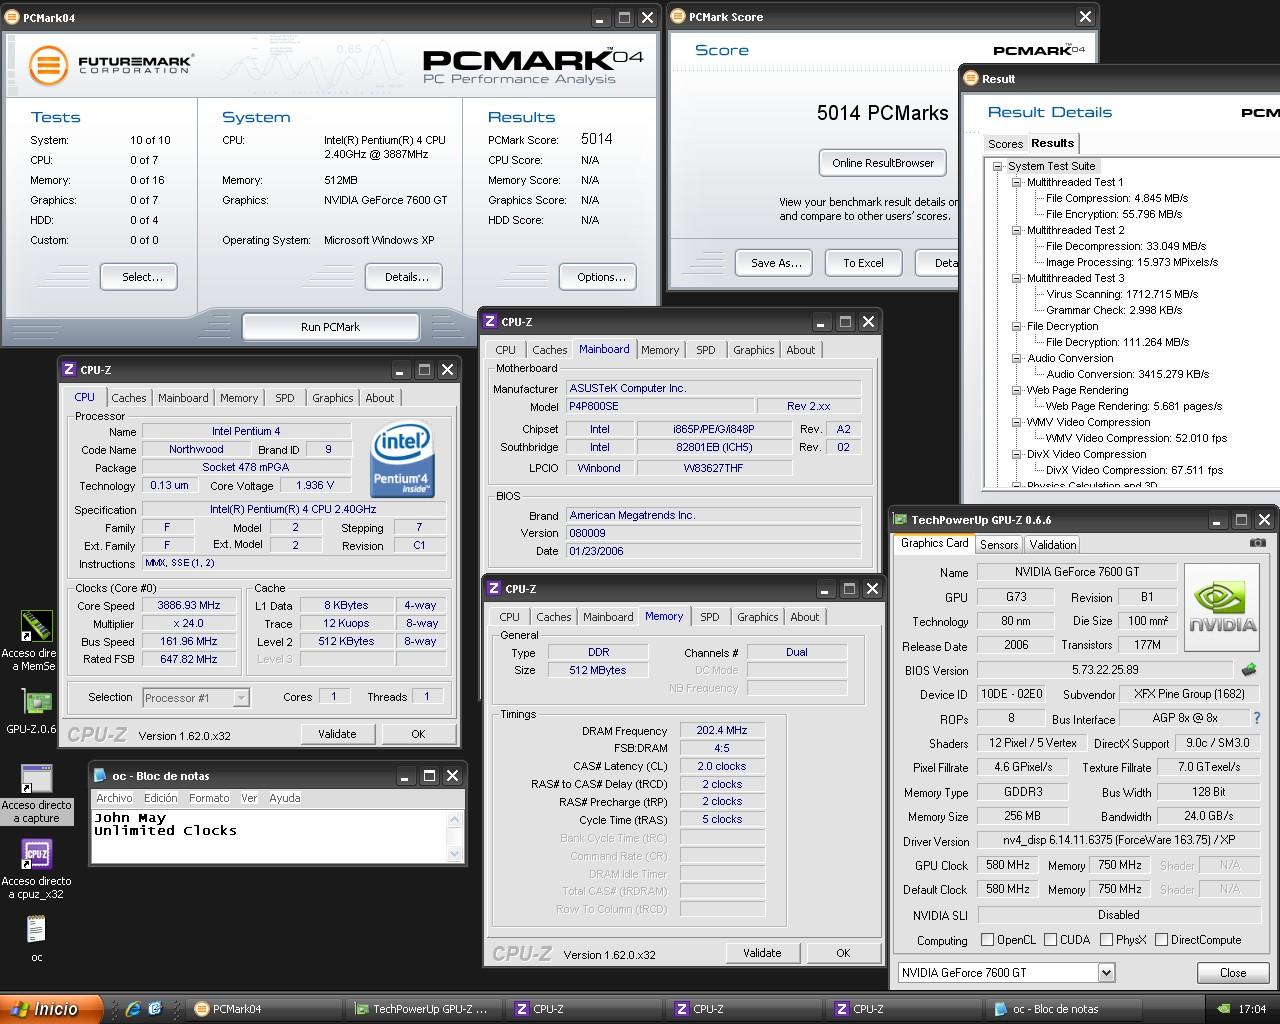Click the Close button in GPU-Z
This screenshot has height=1024, width=1280.
1233,972
